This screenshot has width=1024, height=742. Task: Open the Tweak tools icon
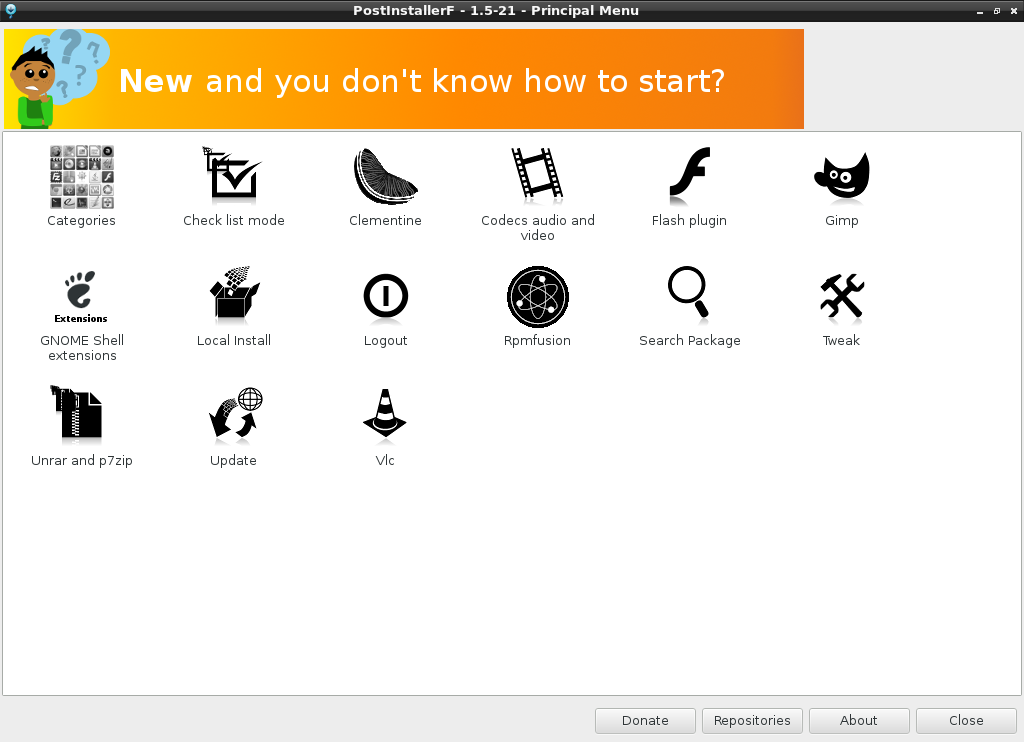tap(842, 297)
